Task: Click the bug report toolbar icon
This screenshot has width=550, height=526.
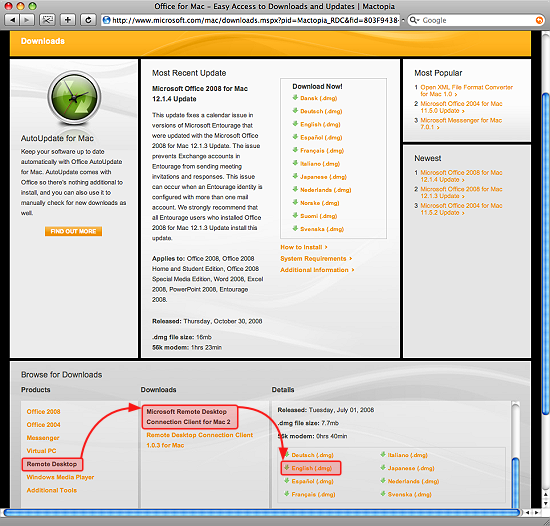Action: click(47, 20)
